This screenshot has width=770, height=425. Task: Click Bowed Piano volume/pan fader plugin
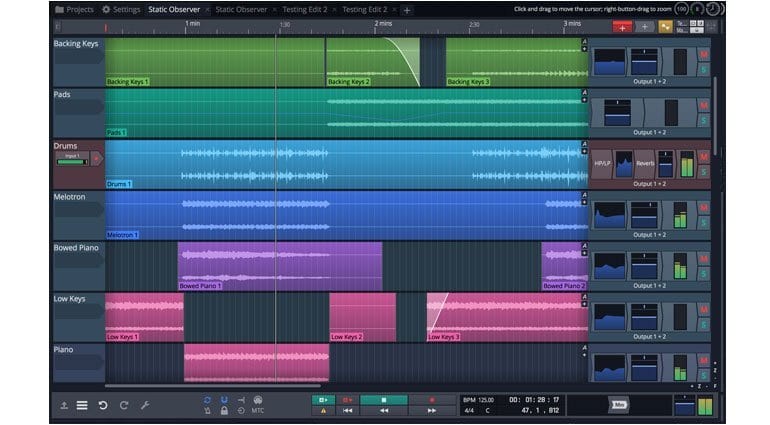pos(644,266)
